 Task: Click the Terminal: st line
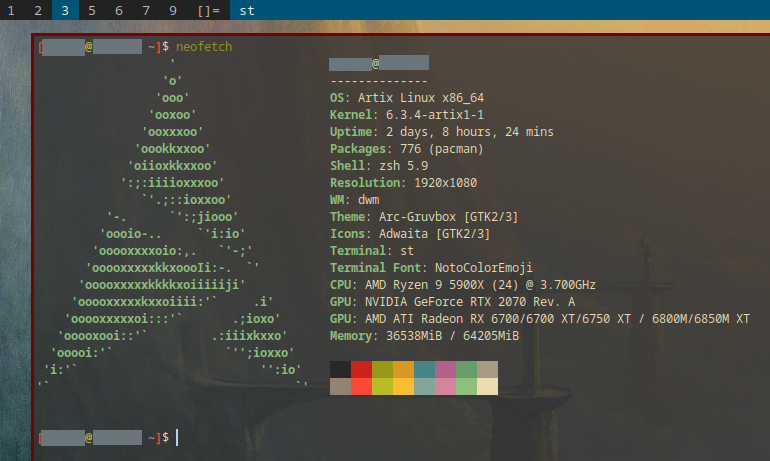coord(372,251)
